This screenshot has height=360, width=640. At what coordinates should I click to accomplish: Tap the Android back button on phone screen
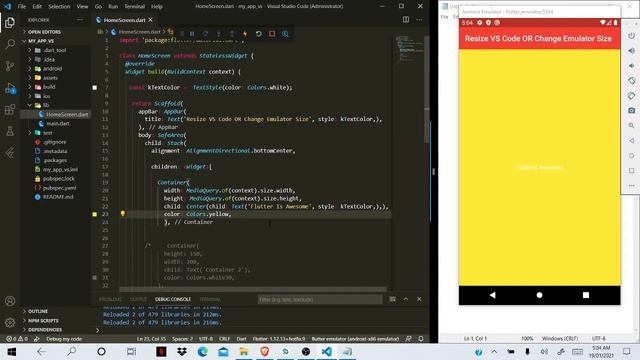[x=493, y=295]
